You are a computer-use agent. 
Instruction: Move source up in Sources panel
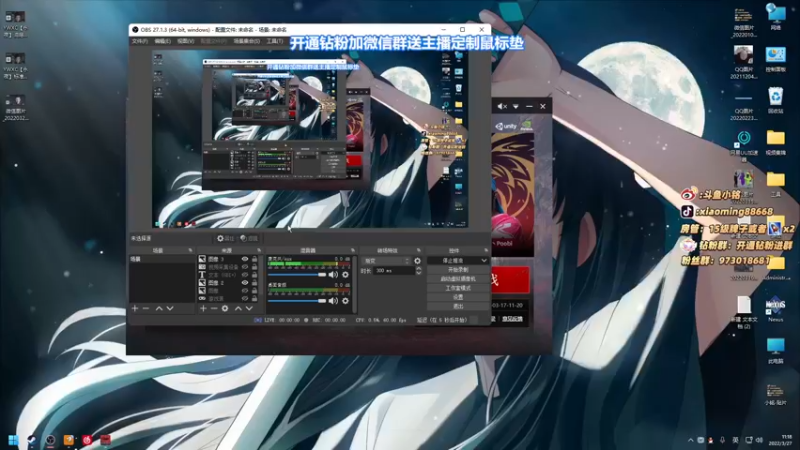coord(238,309)
